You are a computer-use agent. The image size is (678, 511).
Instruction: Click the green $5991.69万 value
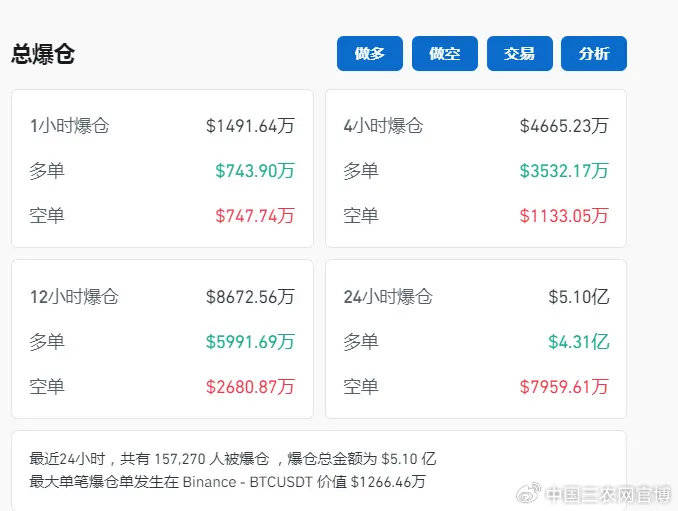[250, 342]
